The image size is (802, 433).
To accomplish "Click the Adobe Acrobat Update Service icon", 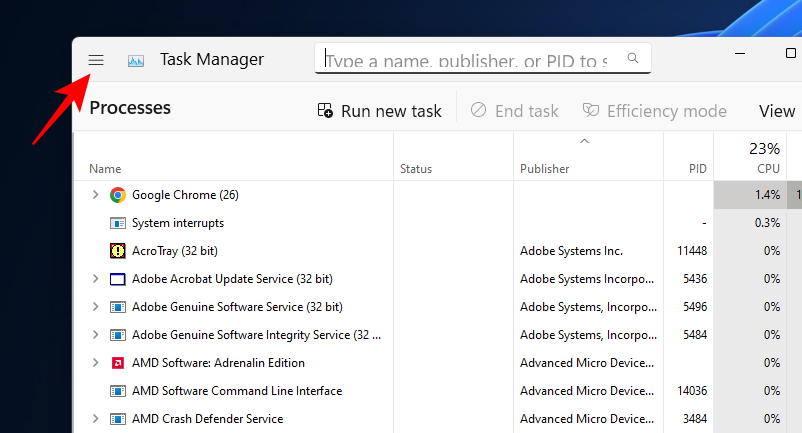I will tap(117, 279).
